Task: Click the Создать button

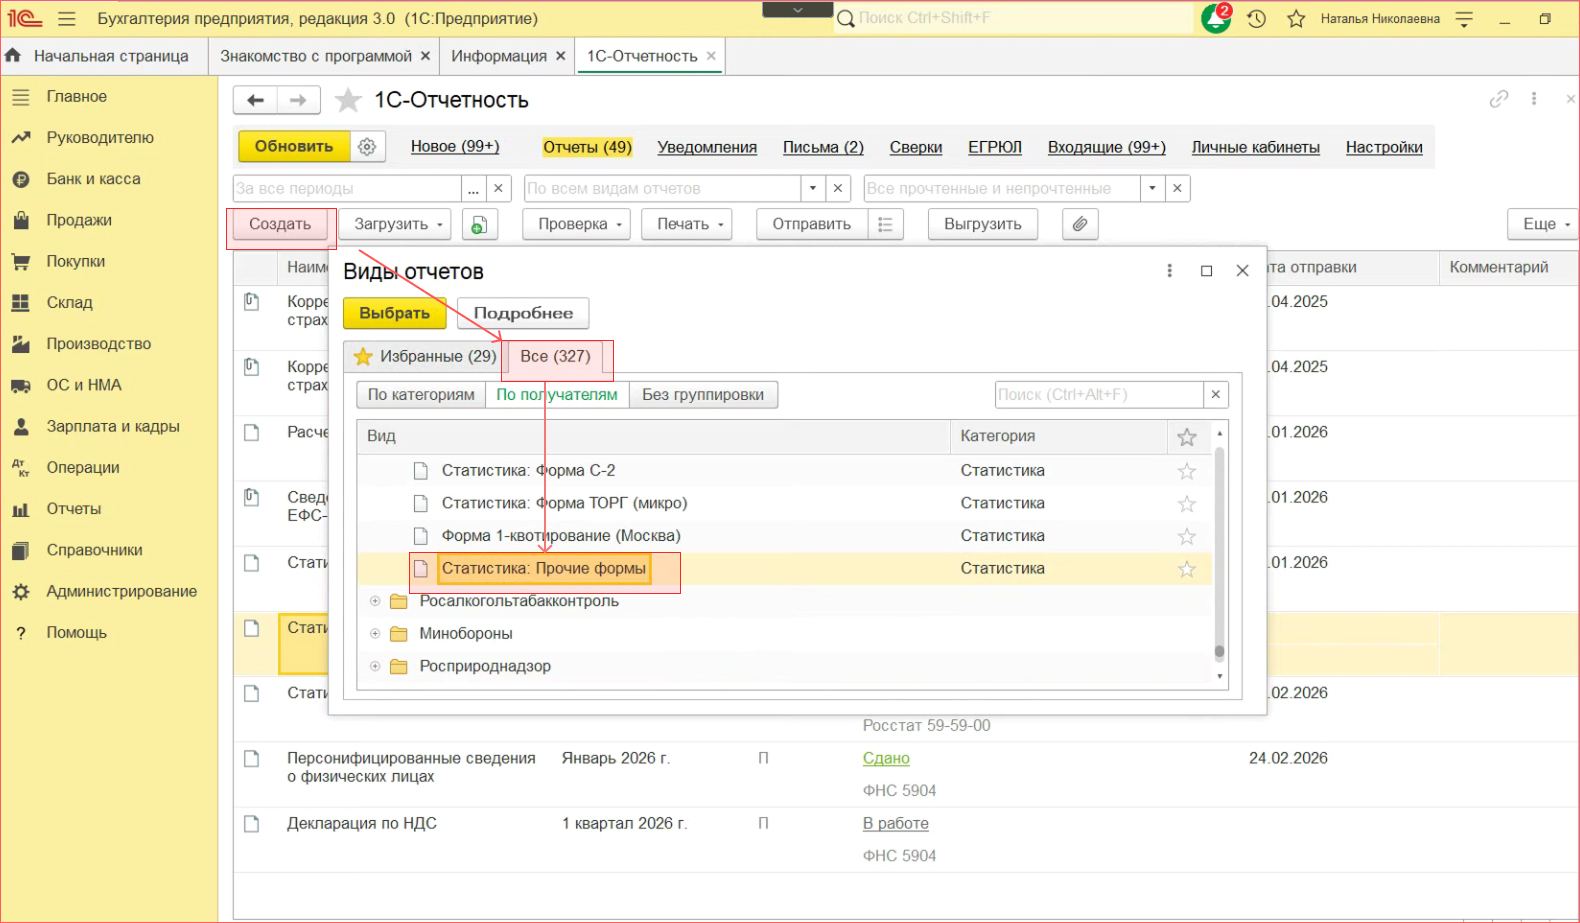Action: click(x=280, y=225)
